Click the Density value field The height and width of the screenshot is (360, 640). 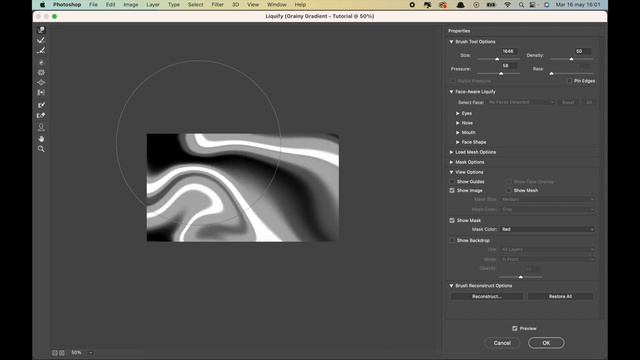coord(582,51)
